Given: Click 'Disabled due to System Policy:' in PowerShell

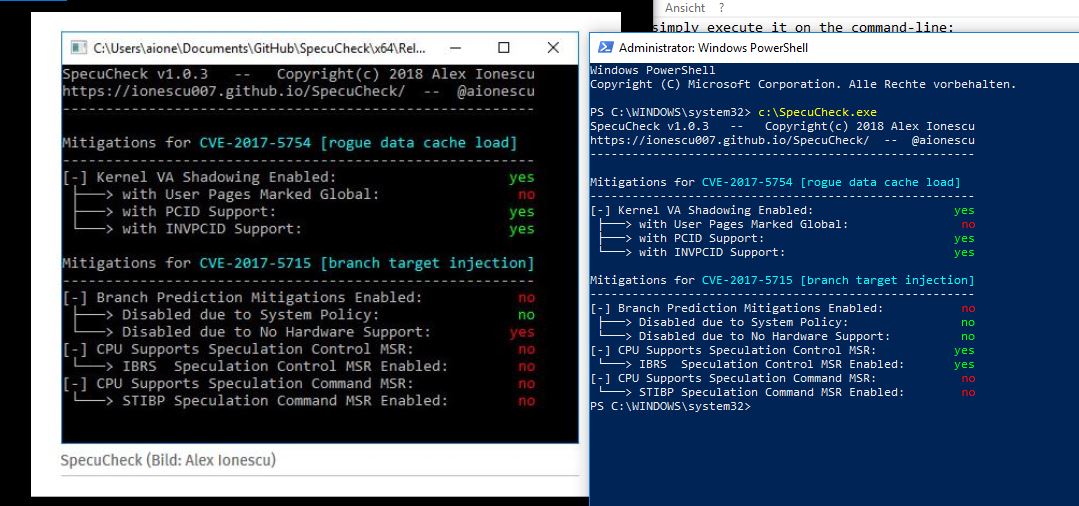Looking at the screenshot, I should click(x=744, y=321).
